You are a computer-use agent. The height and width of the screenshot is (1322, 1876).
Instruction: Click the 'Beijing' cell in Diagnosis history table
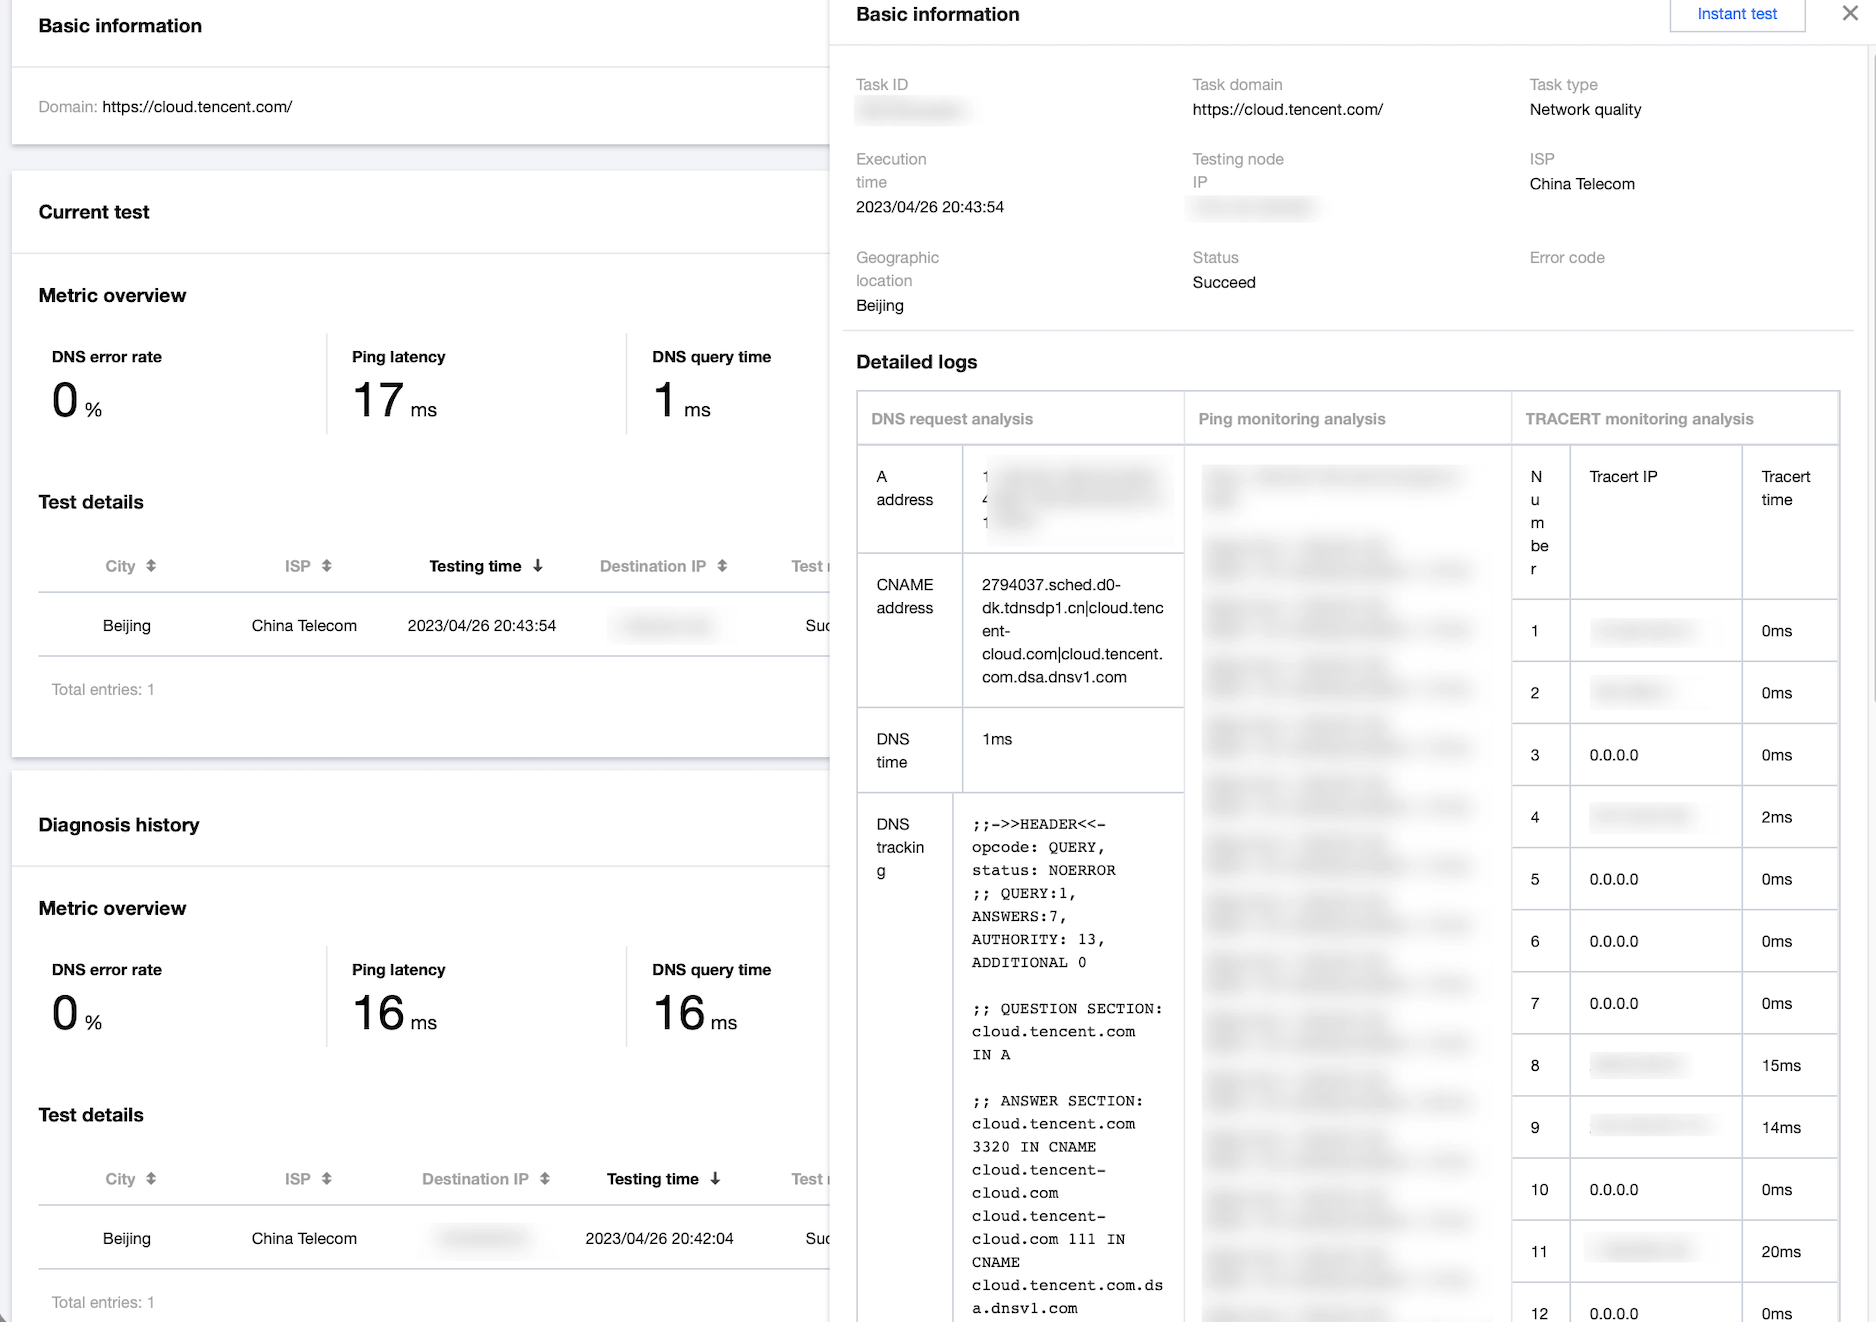click(127, 1239)
